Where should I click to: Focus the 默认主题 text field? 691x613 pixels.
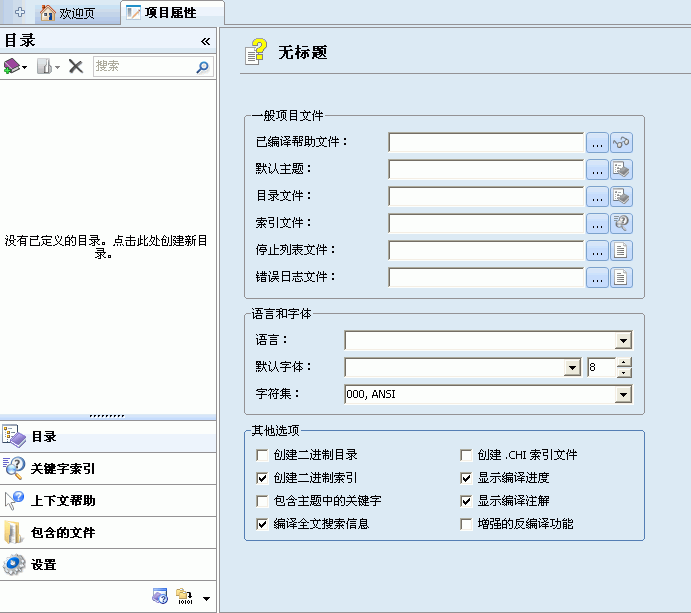(486, 169)
